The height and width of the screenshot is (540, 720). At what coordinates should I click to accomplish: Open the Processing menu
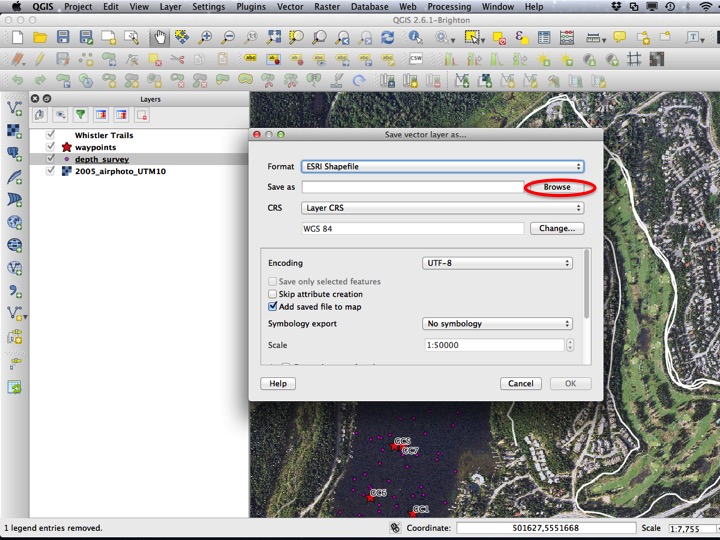[449, 6]
